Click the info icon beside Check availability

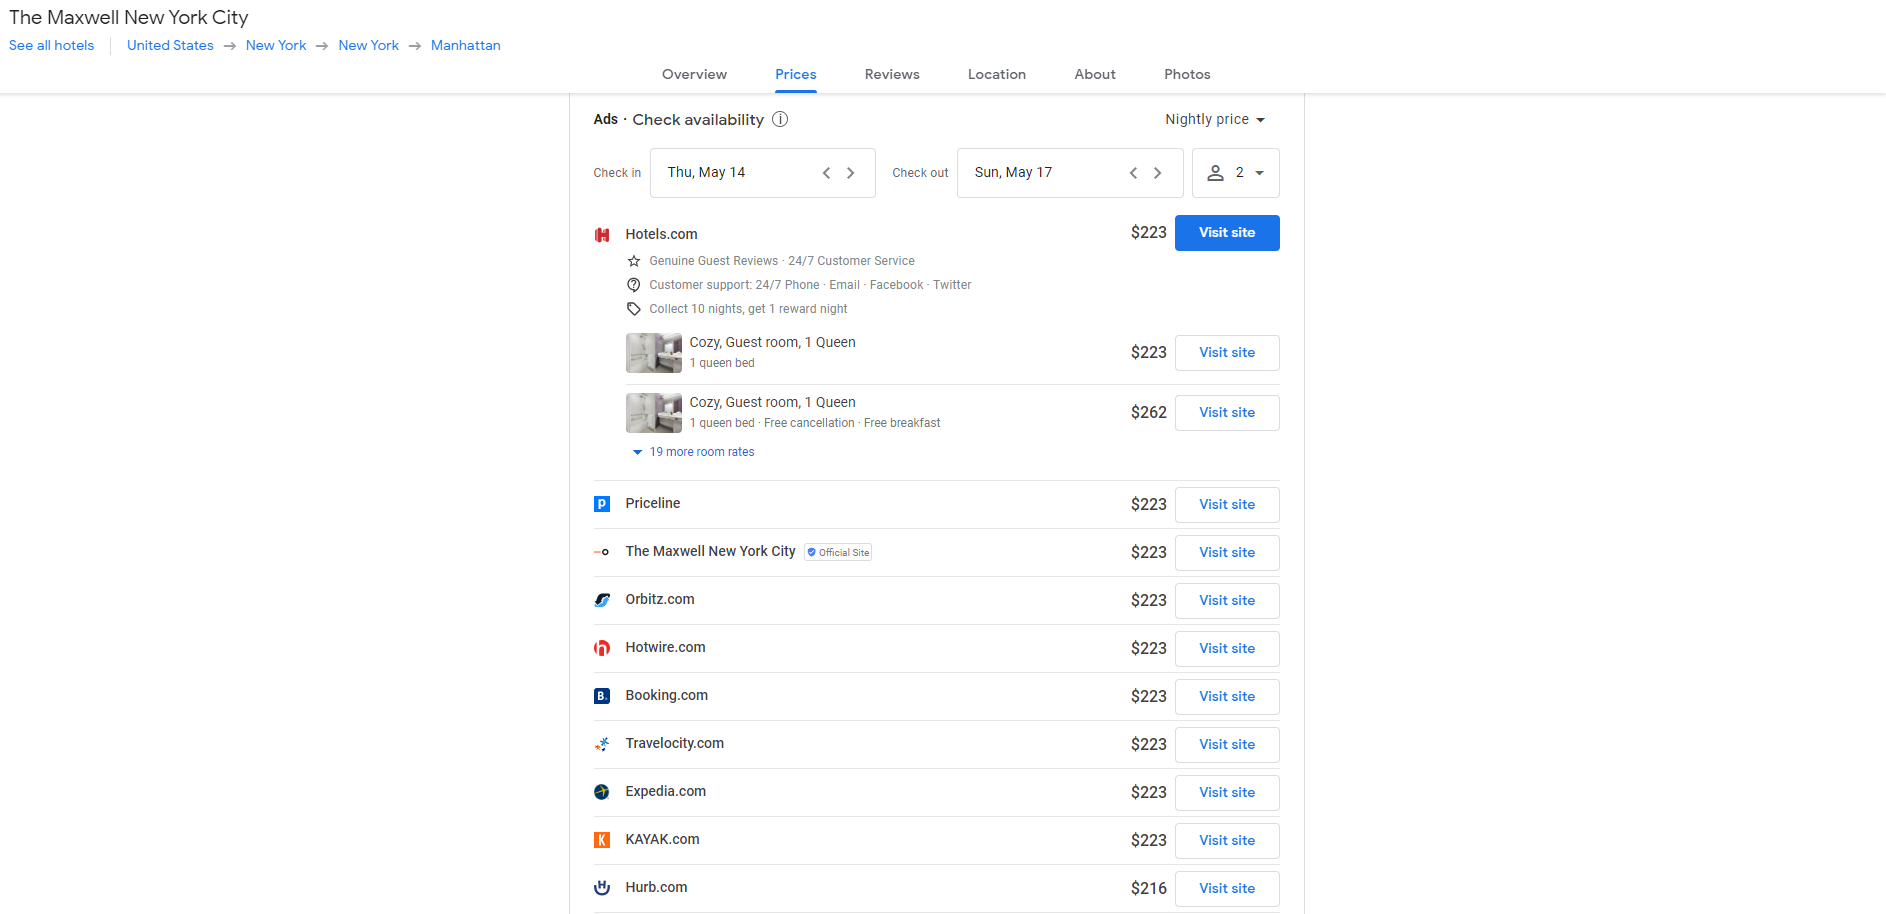[780, 120]
